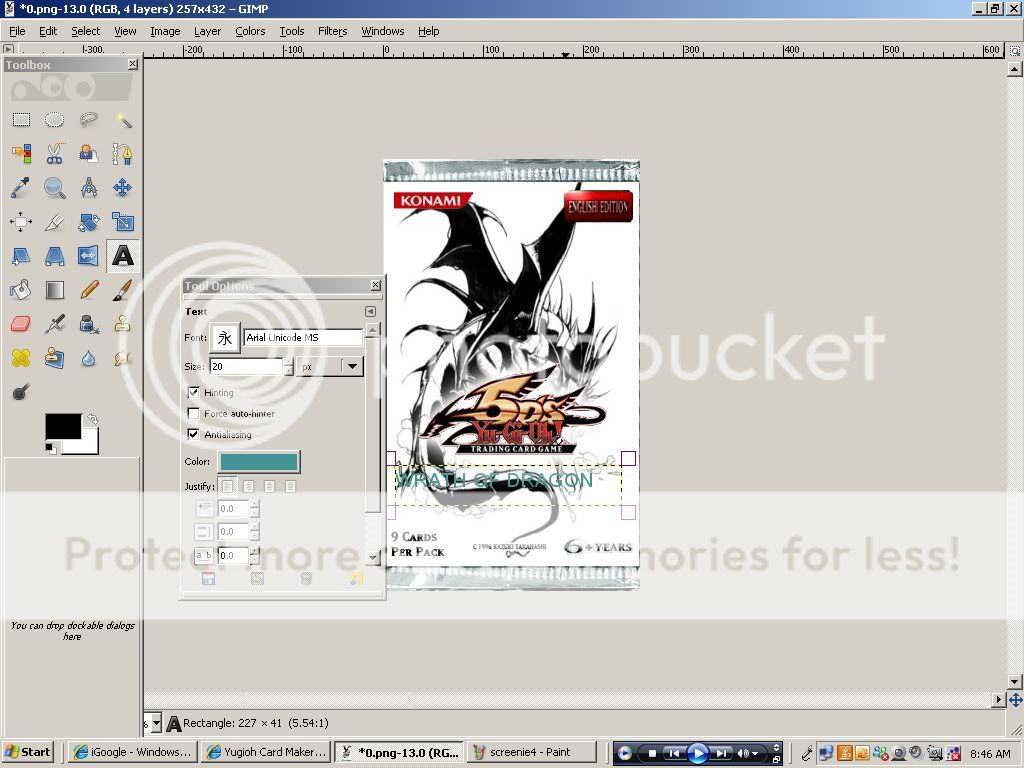Open the Colors menu

[250, 31]
